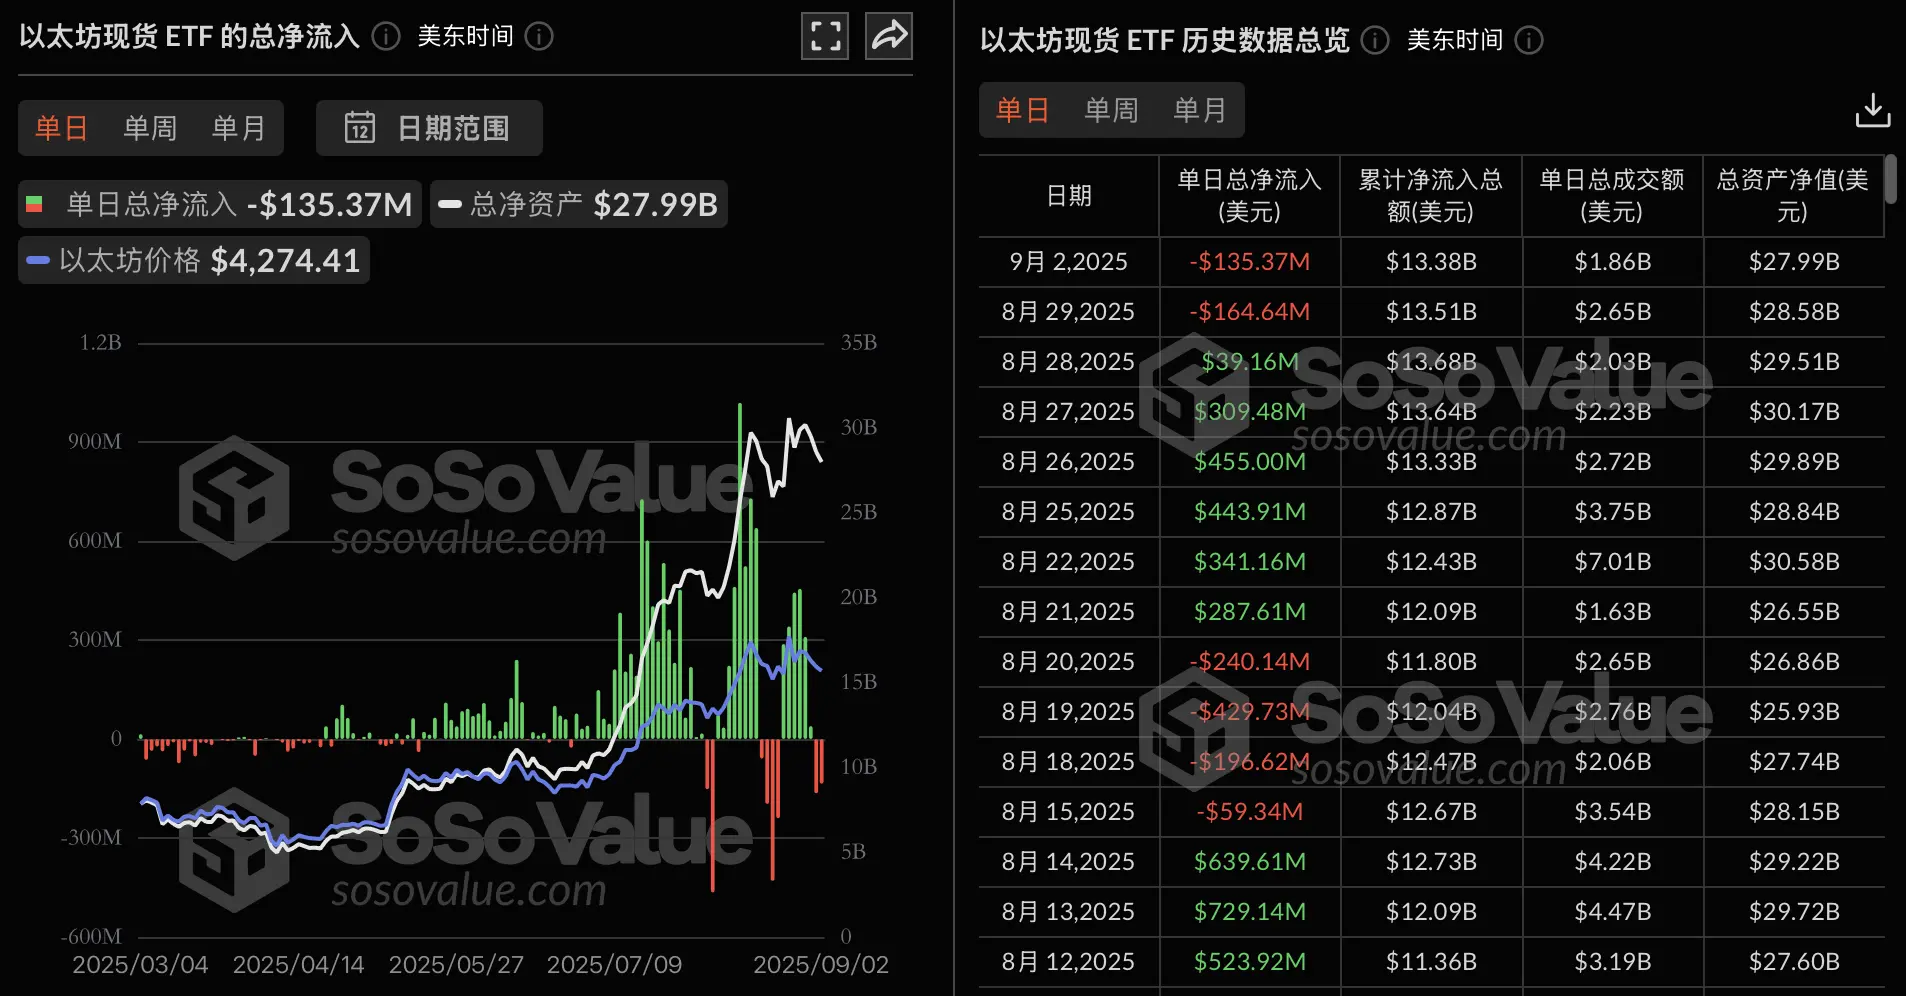
Task: Expand the chart to fullscreen
Action: [x=824, y=35]
